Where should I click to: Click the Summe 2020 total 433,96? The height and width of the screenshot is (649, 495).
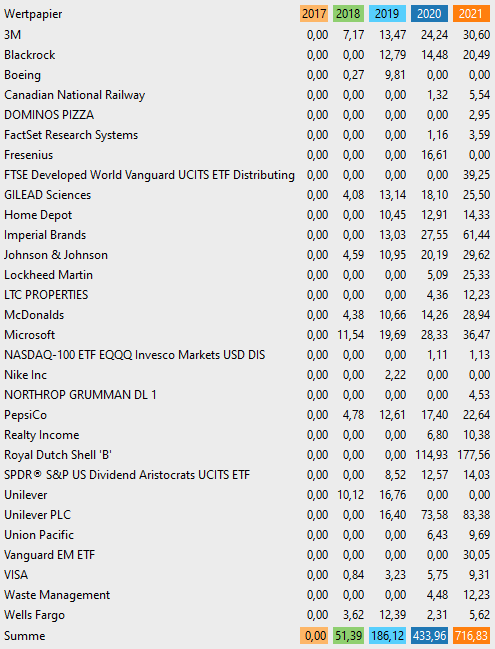[x=429, y=635]
